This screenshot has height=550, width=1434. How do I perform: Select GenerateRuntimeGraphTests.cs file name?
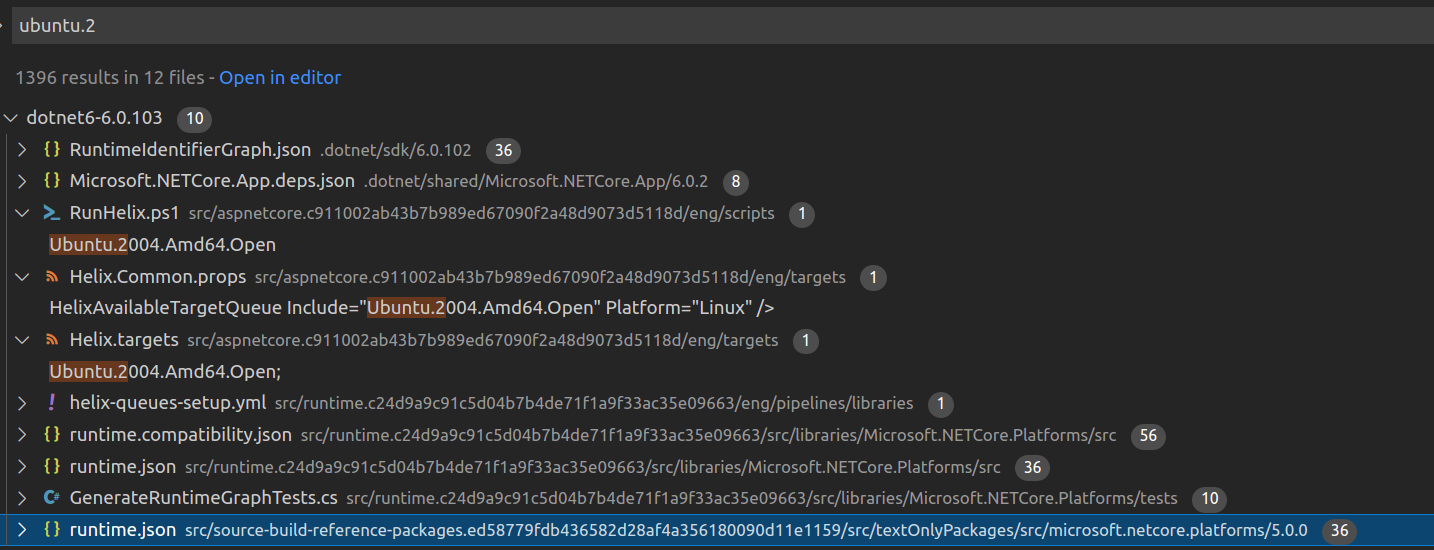203,498
